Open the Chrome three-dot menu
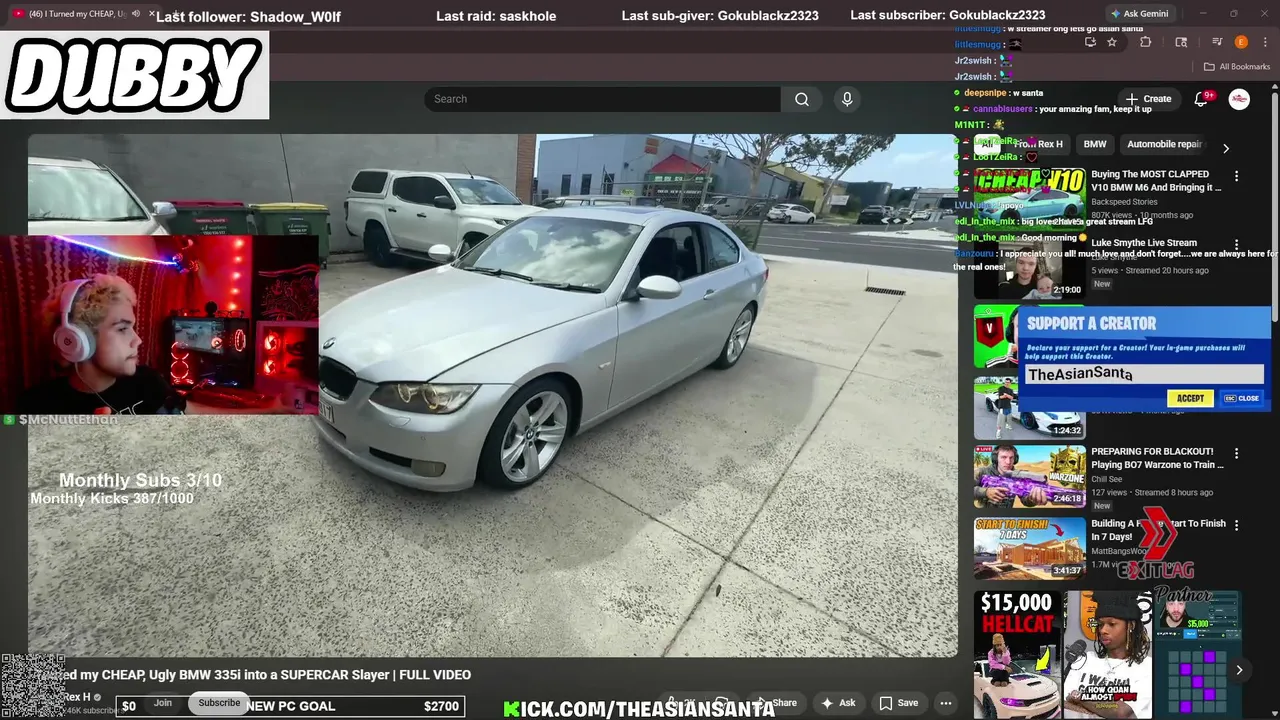Viewport: 1280px width, 720px height. coord(1264,42)
